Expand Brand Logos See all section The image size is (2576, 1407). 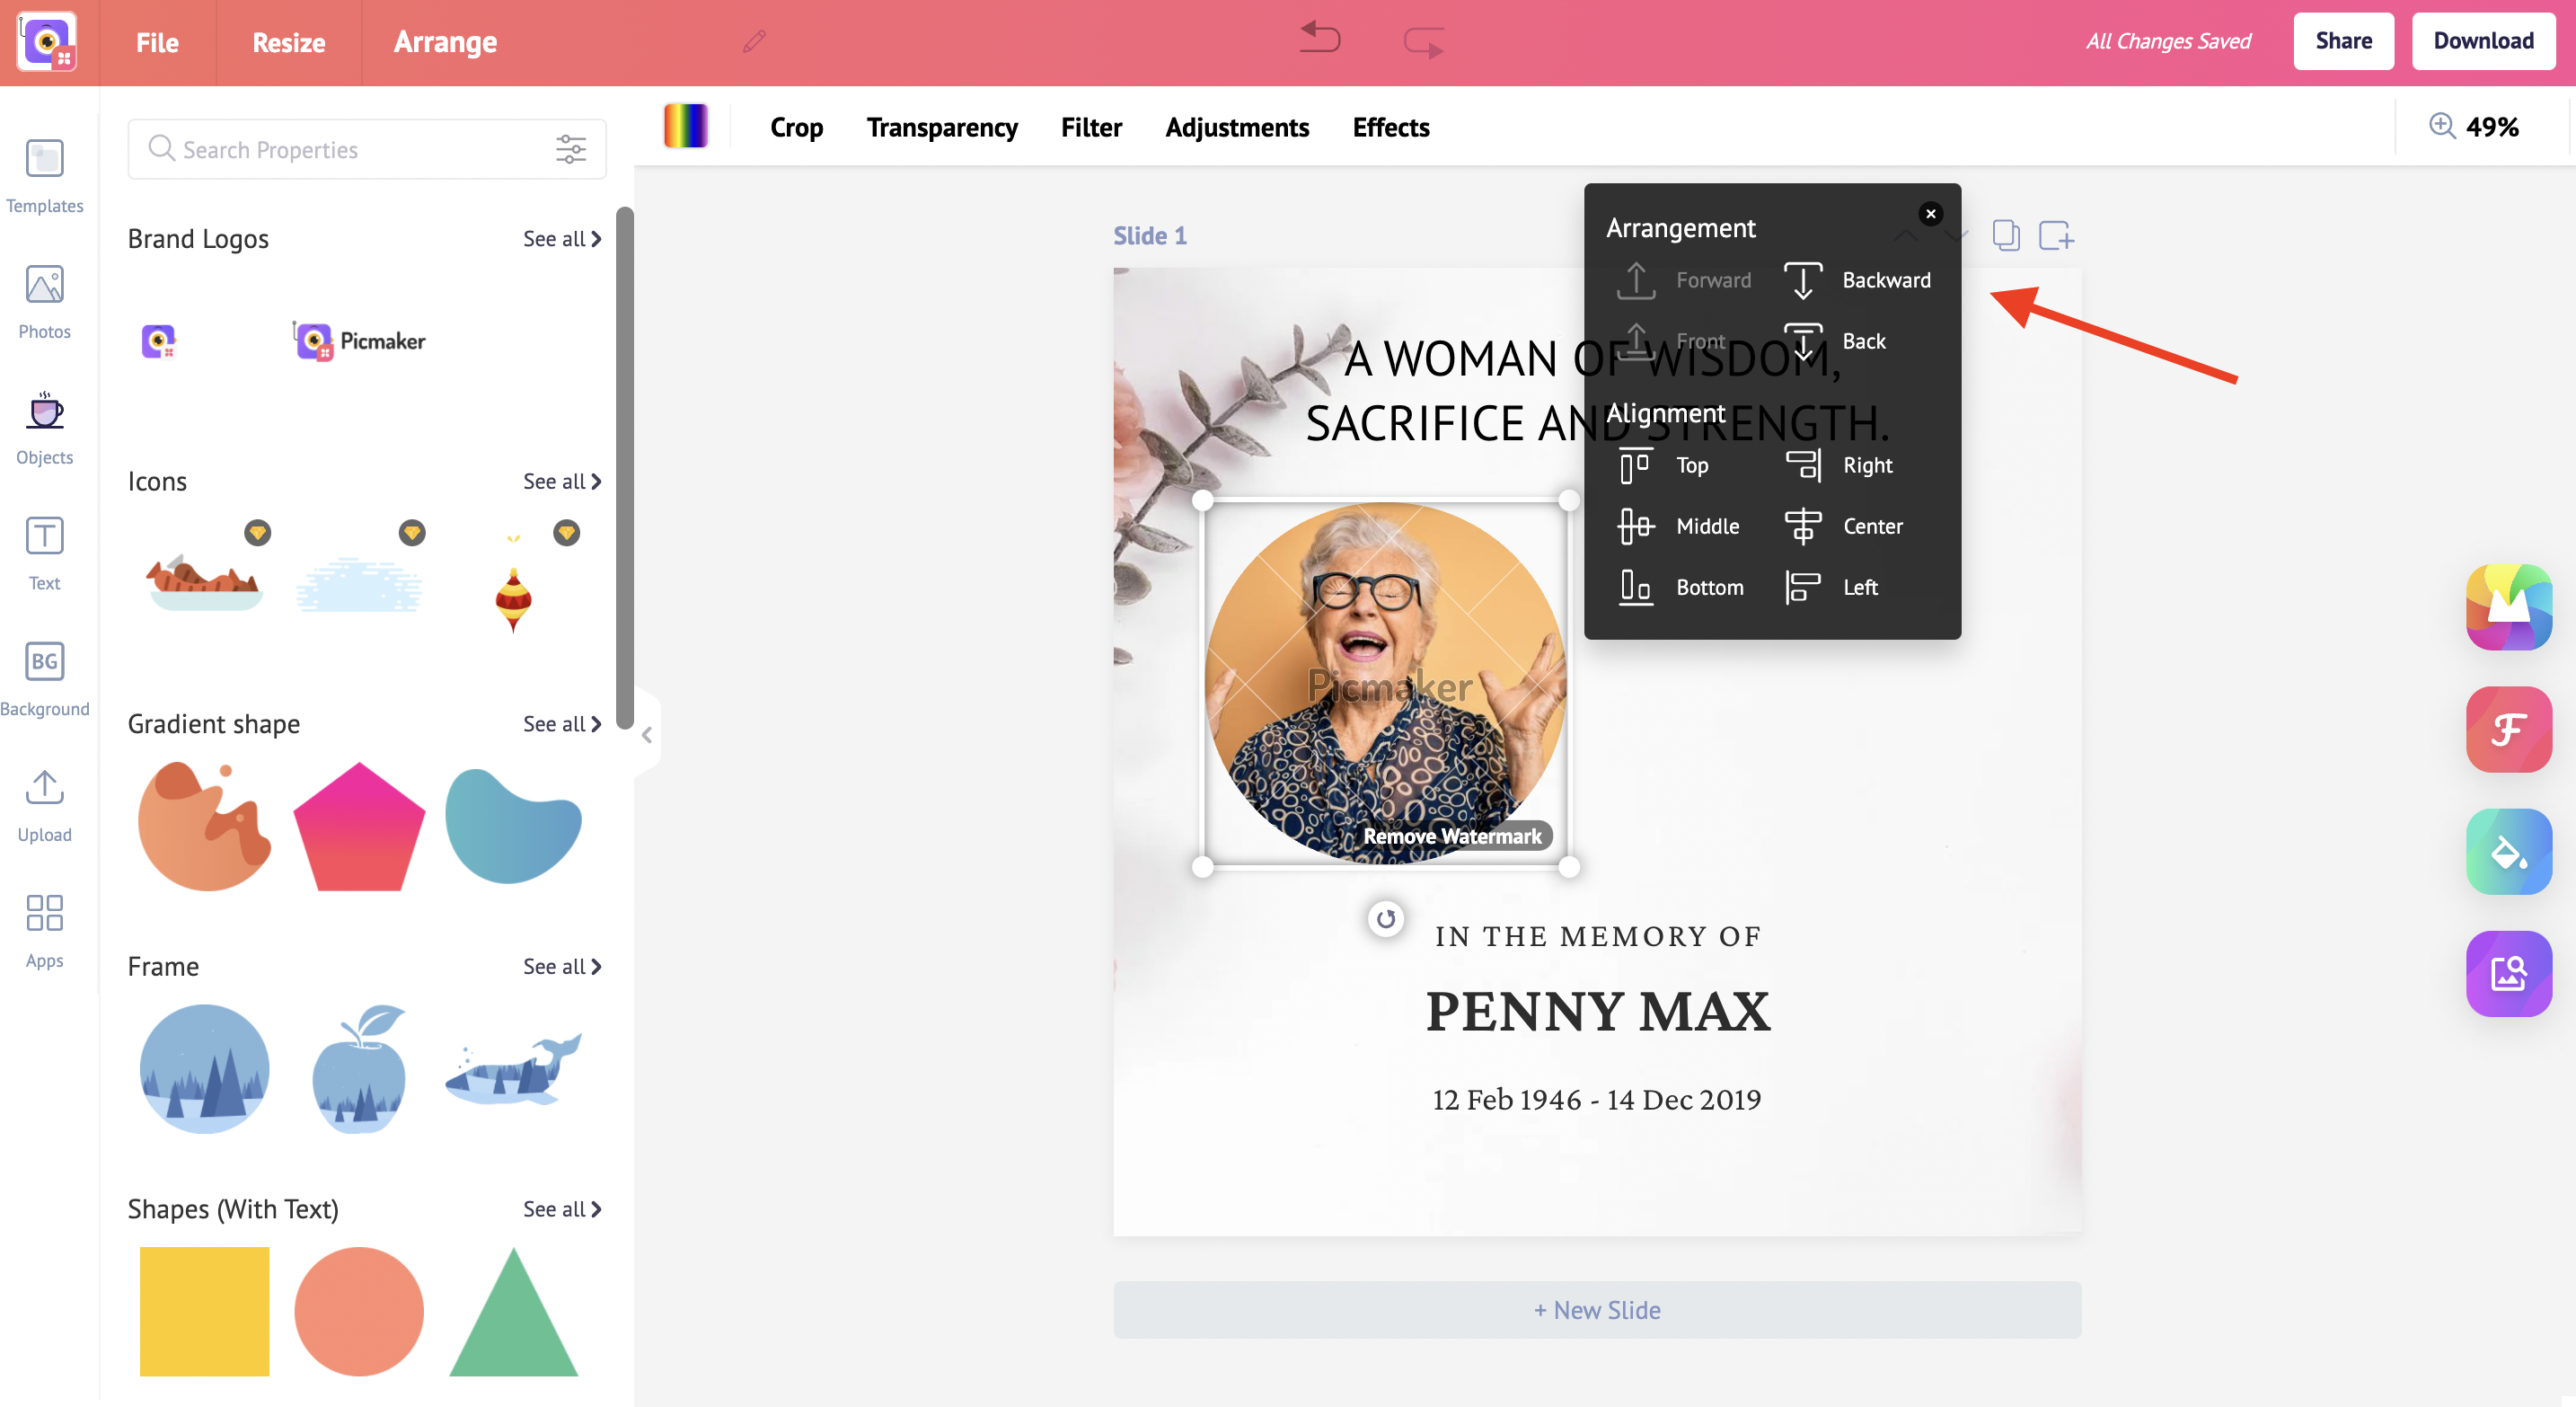[x=558, y=237]
